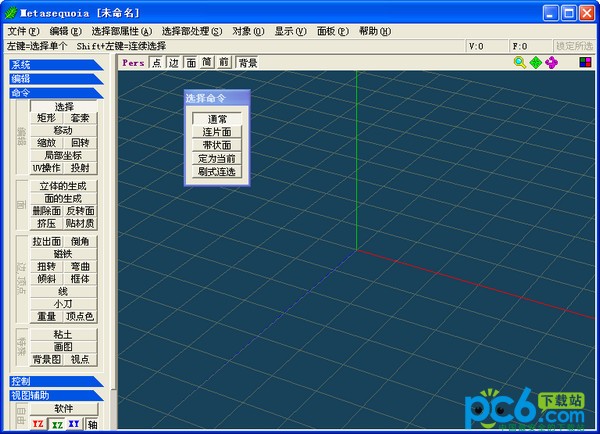Click the 磁铁 magnet button

(64, 254)
